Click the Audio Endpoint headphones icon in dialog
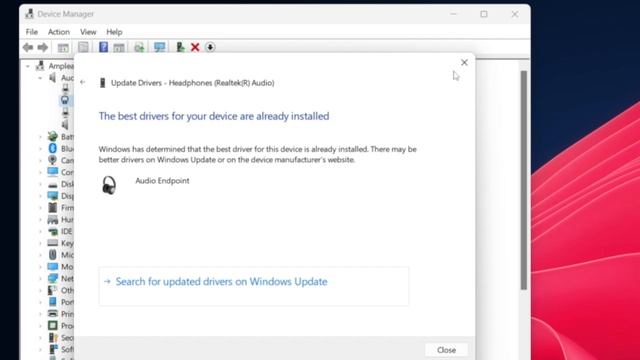Screen dimensions: 640x360 click(x=109, y=185)
